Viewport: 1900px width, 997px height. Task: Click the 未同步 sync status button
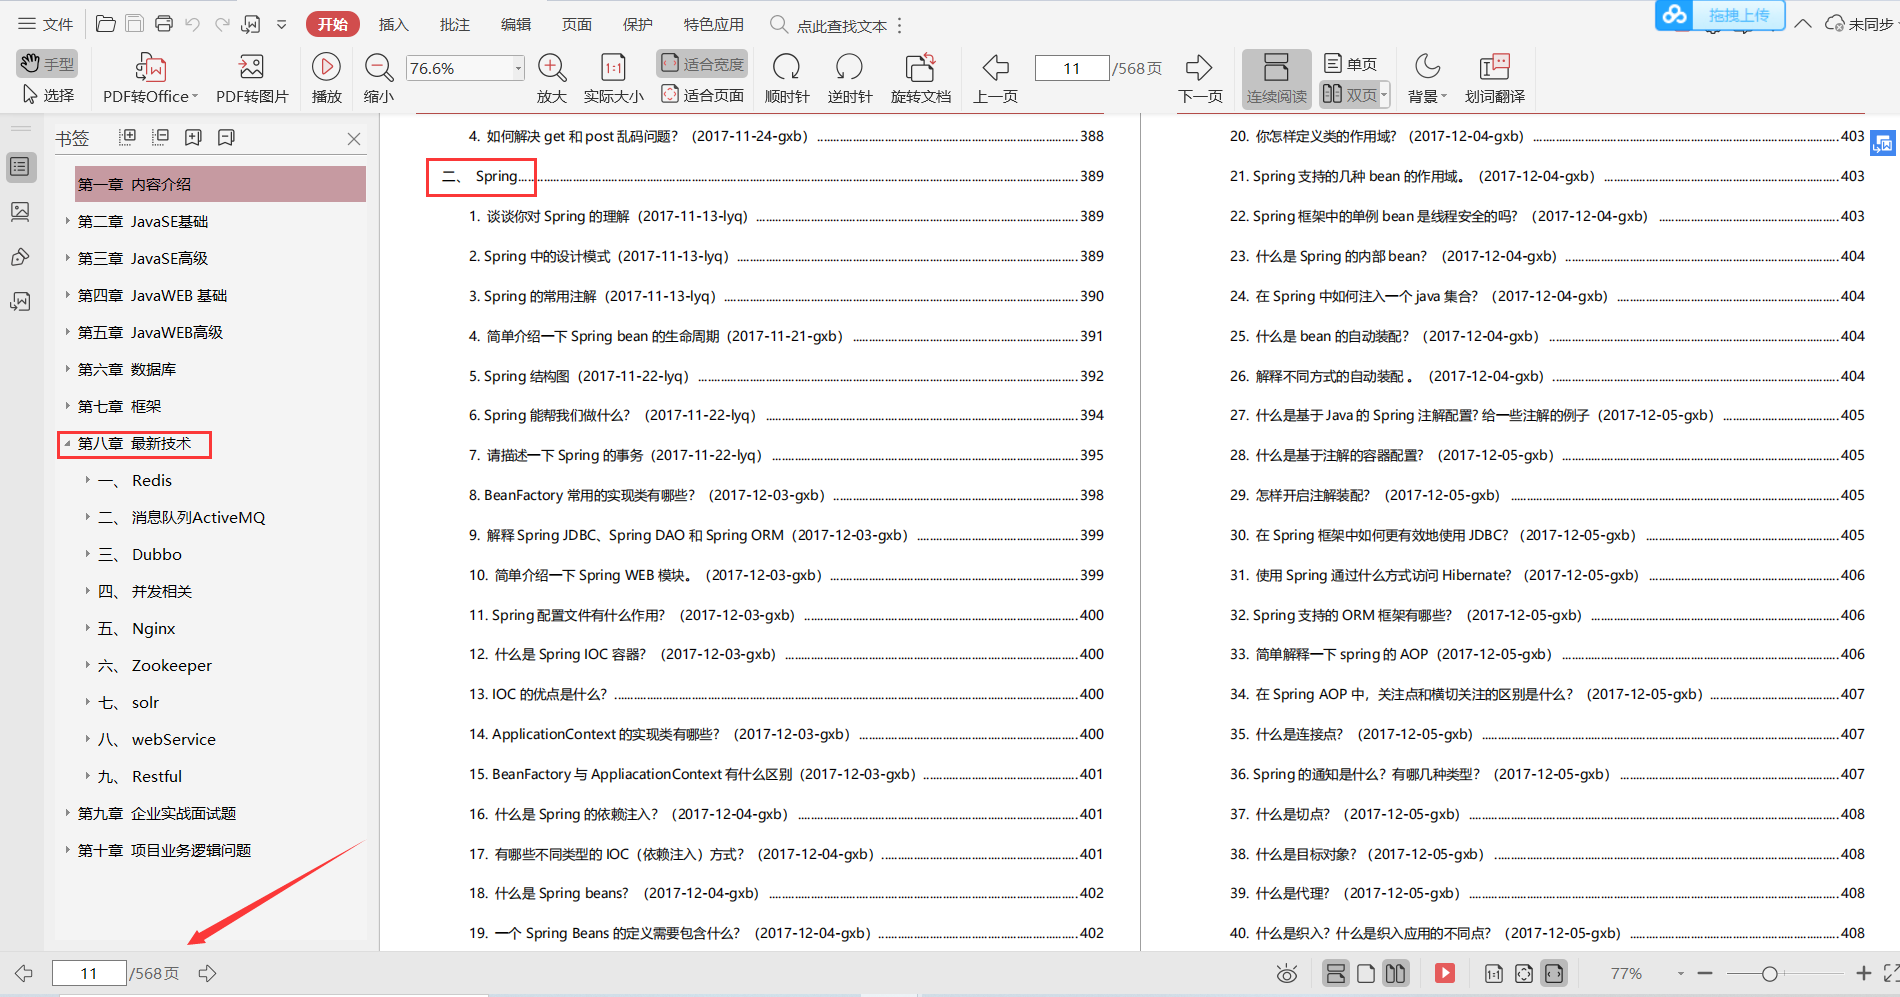[x=1860, y=24]
